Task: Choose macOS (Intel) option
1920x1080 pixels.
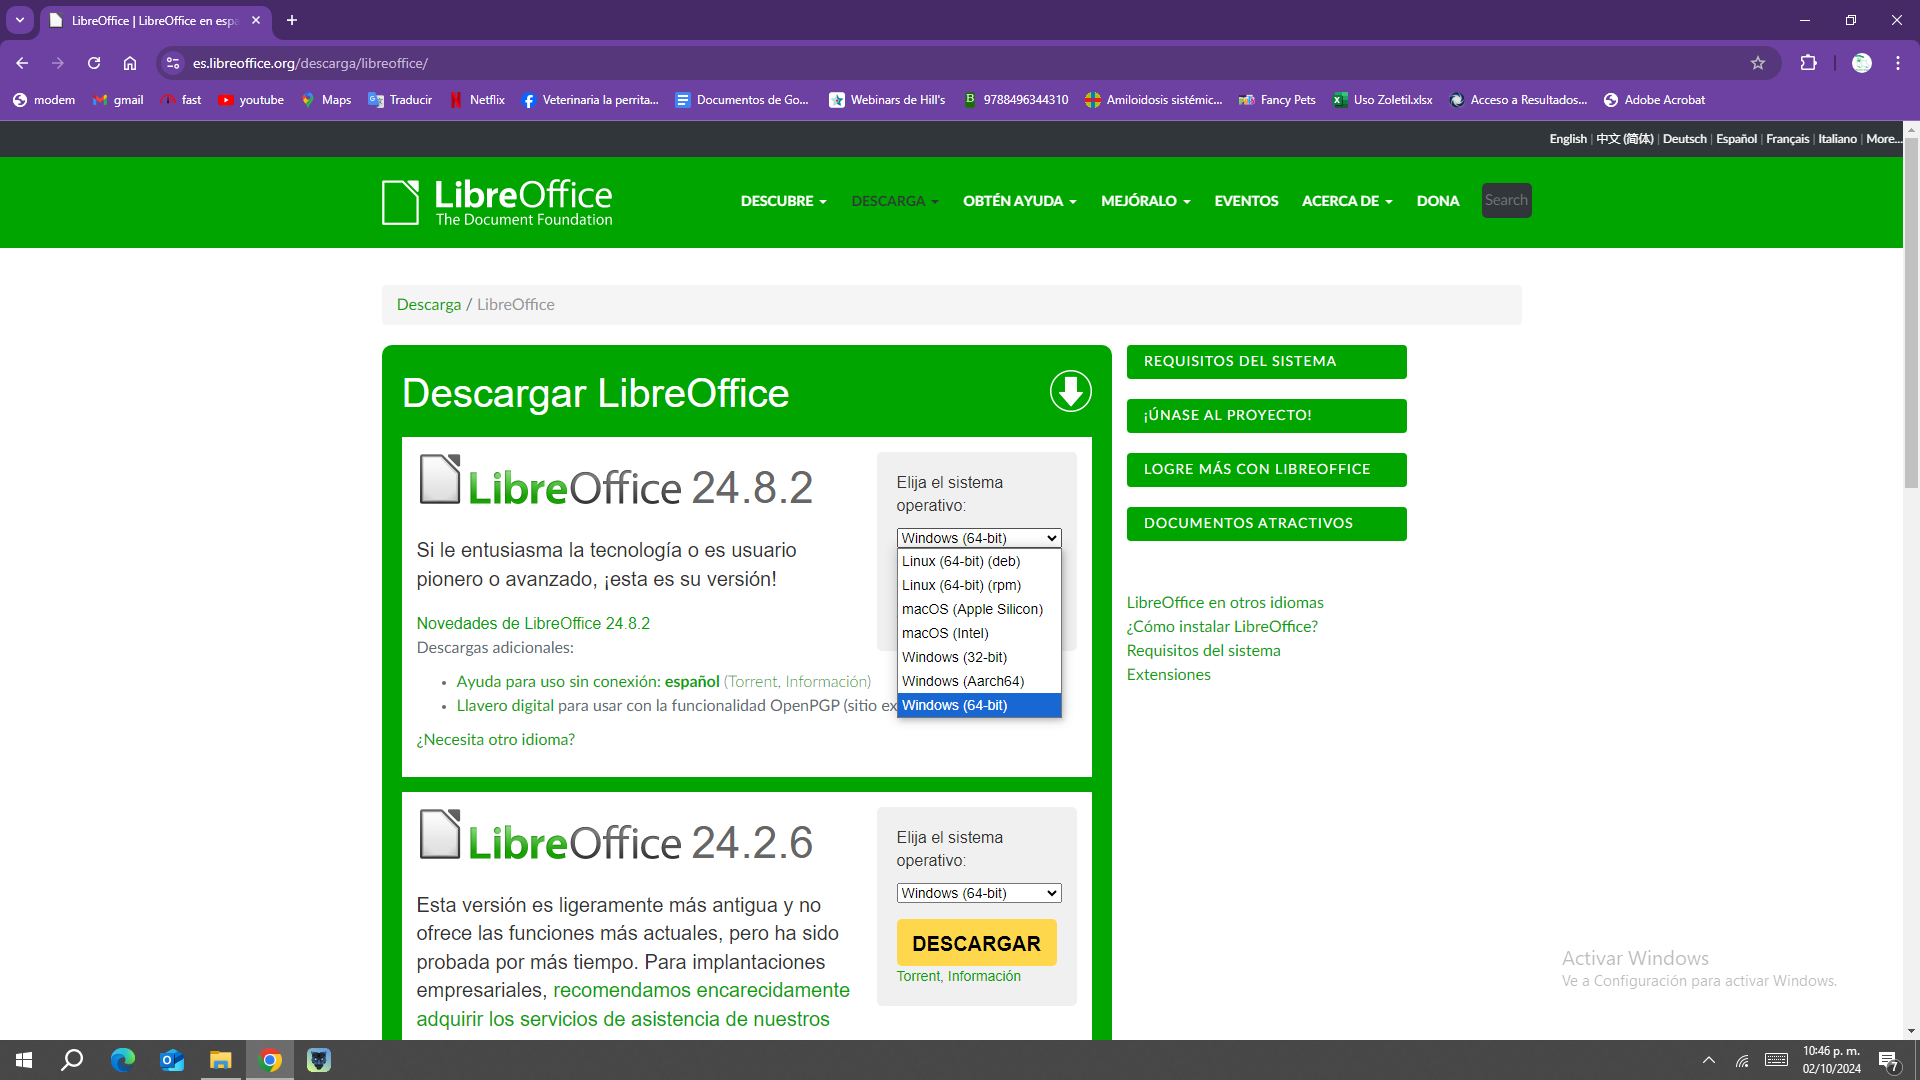Action: click(x=979, y=633)
